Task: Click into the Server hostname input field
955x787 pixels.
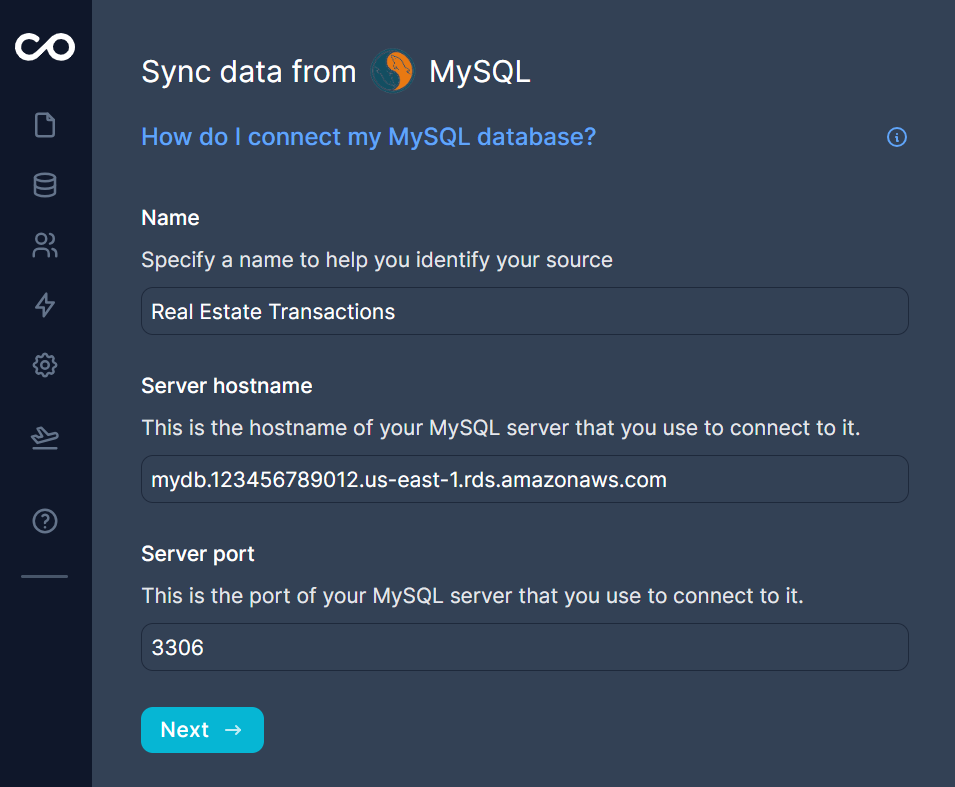Action: pyautogui.click(x=524, y=480)
